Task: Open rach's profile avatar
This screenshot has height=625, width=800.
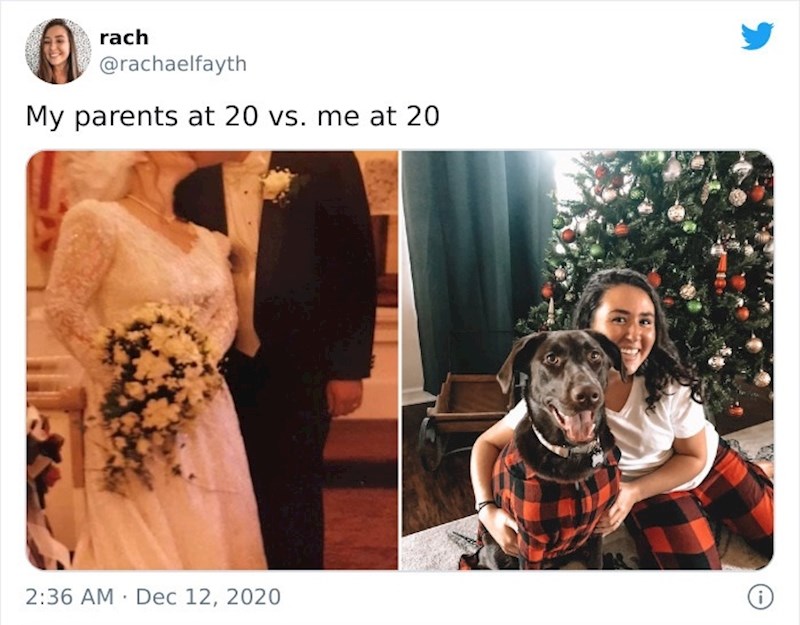Action: click(x=58, y=51)
